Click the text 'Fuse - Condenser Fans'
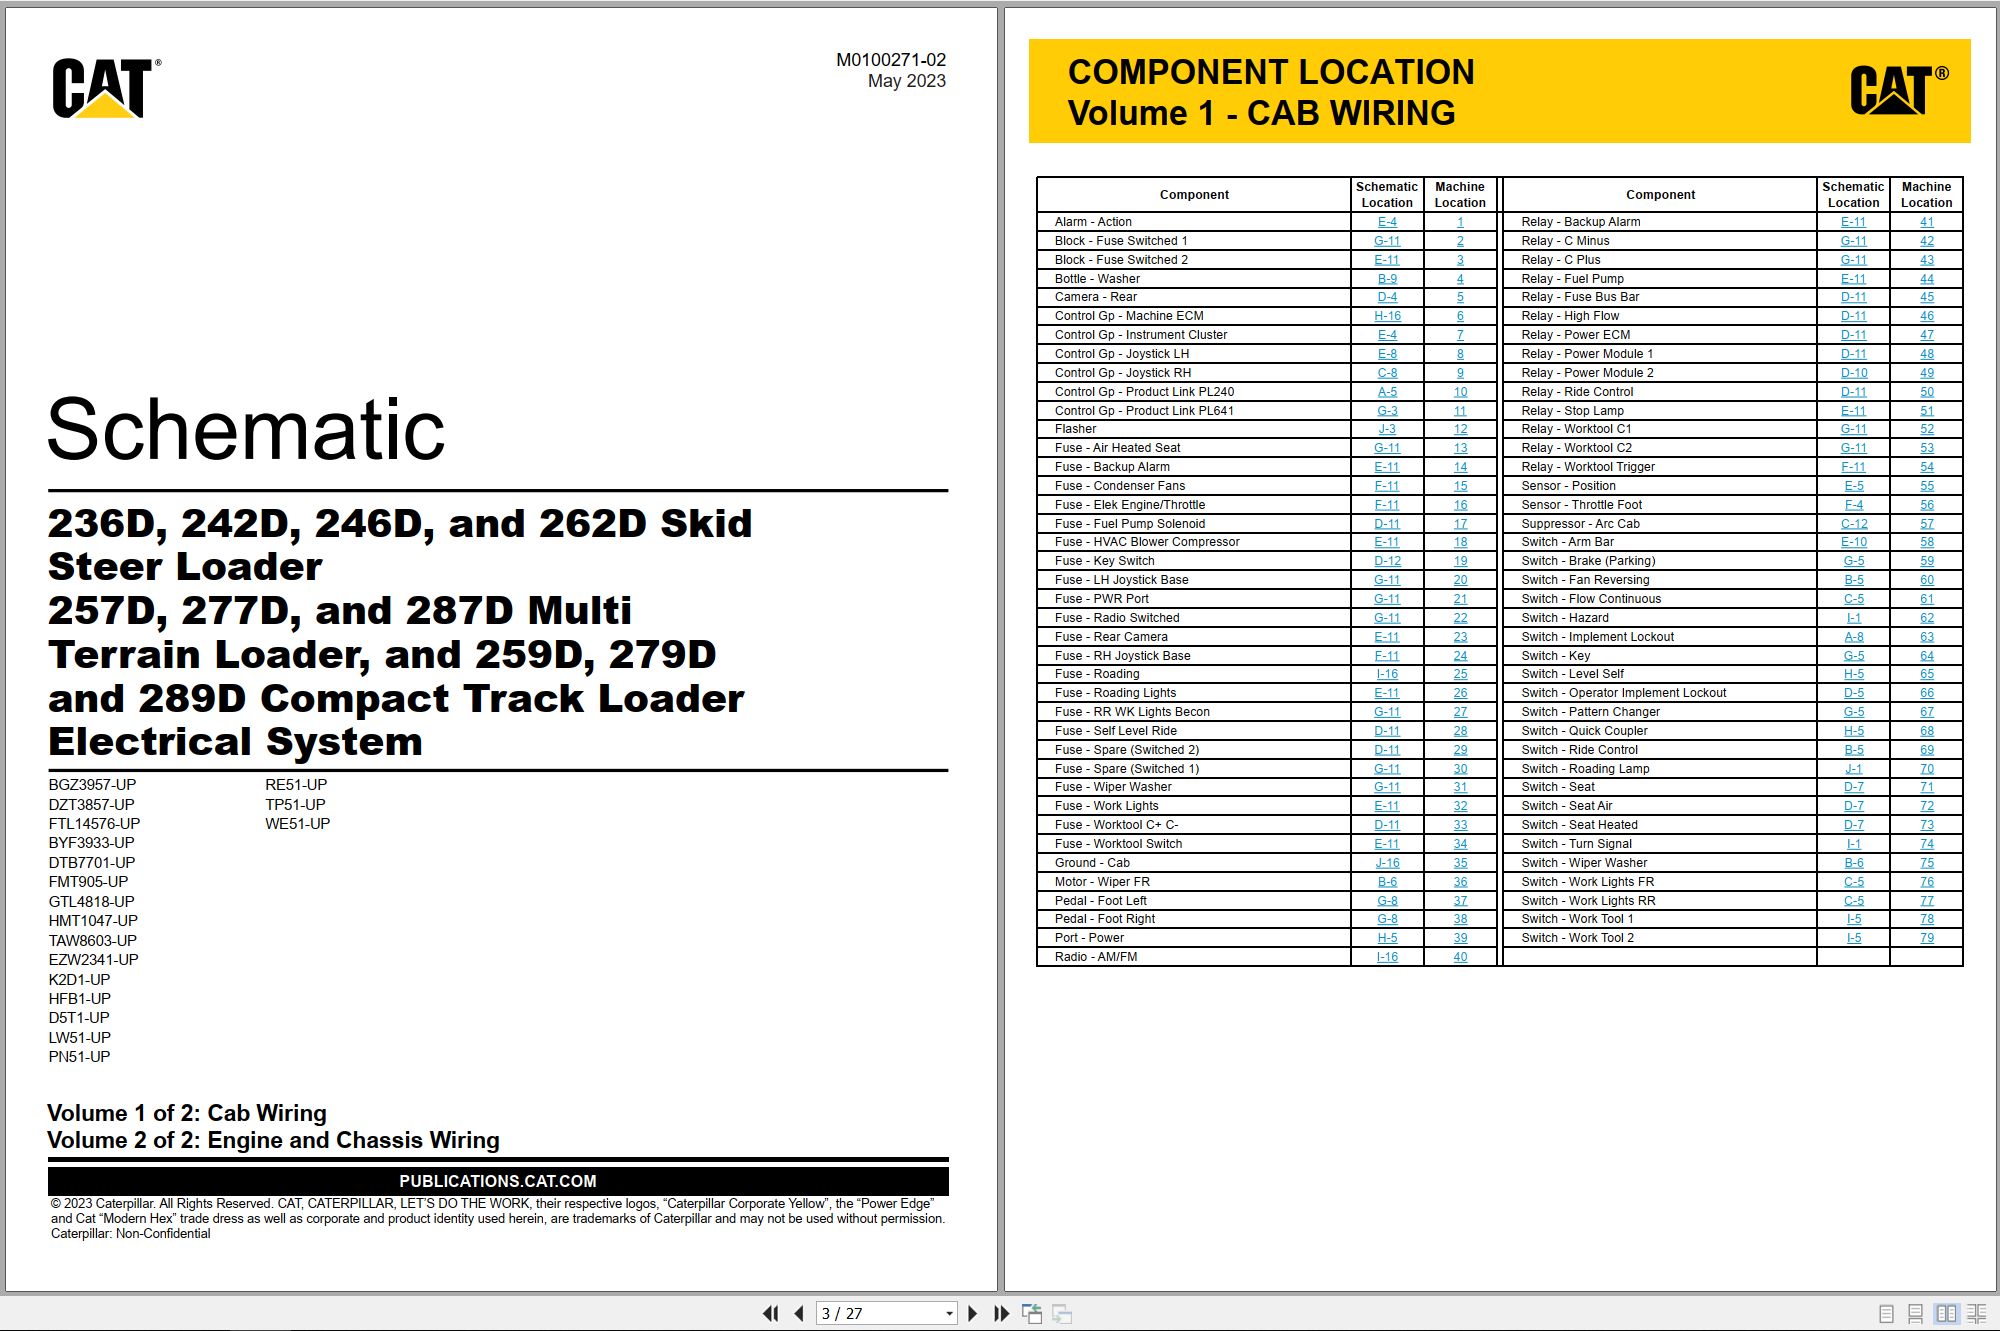2000x1331 pixels. 1119,486
